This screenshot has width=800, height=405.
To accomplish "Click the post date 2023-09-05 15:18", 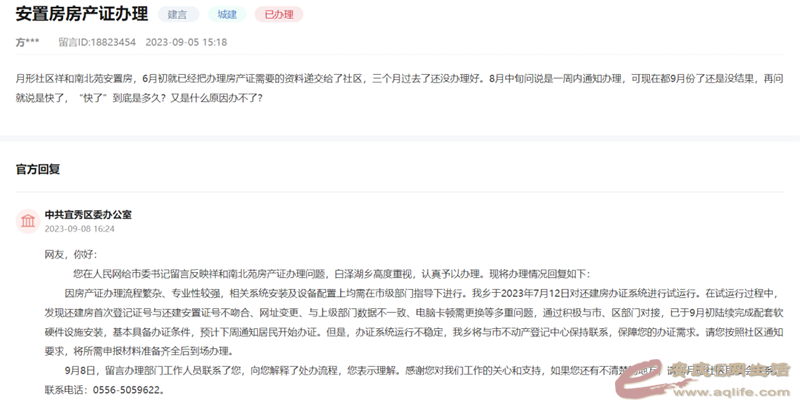I will tap(187, 43).
